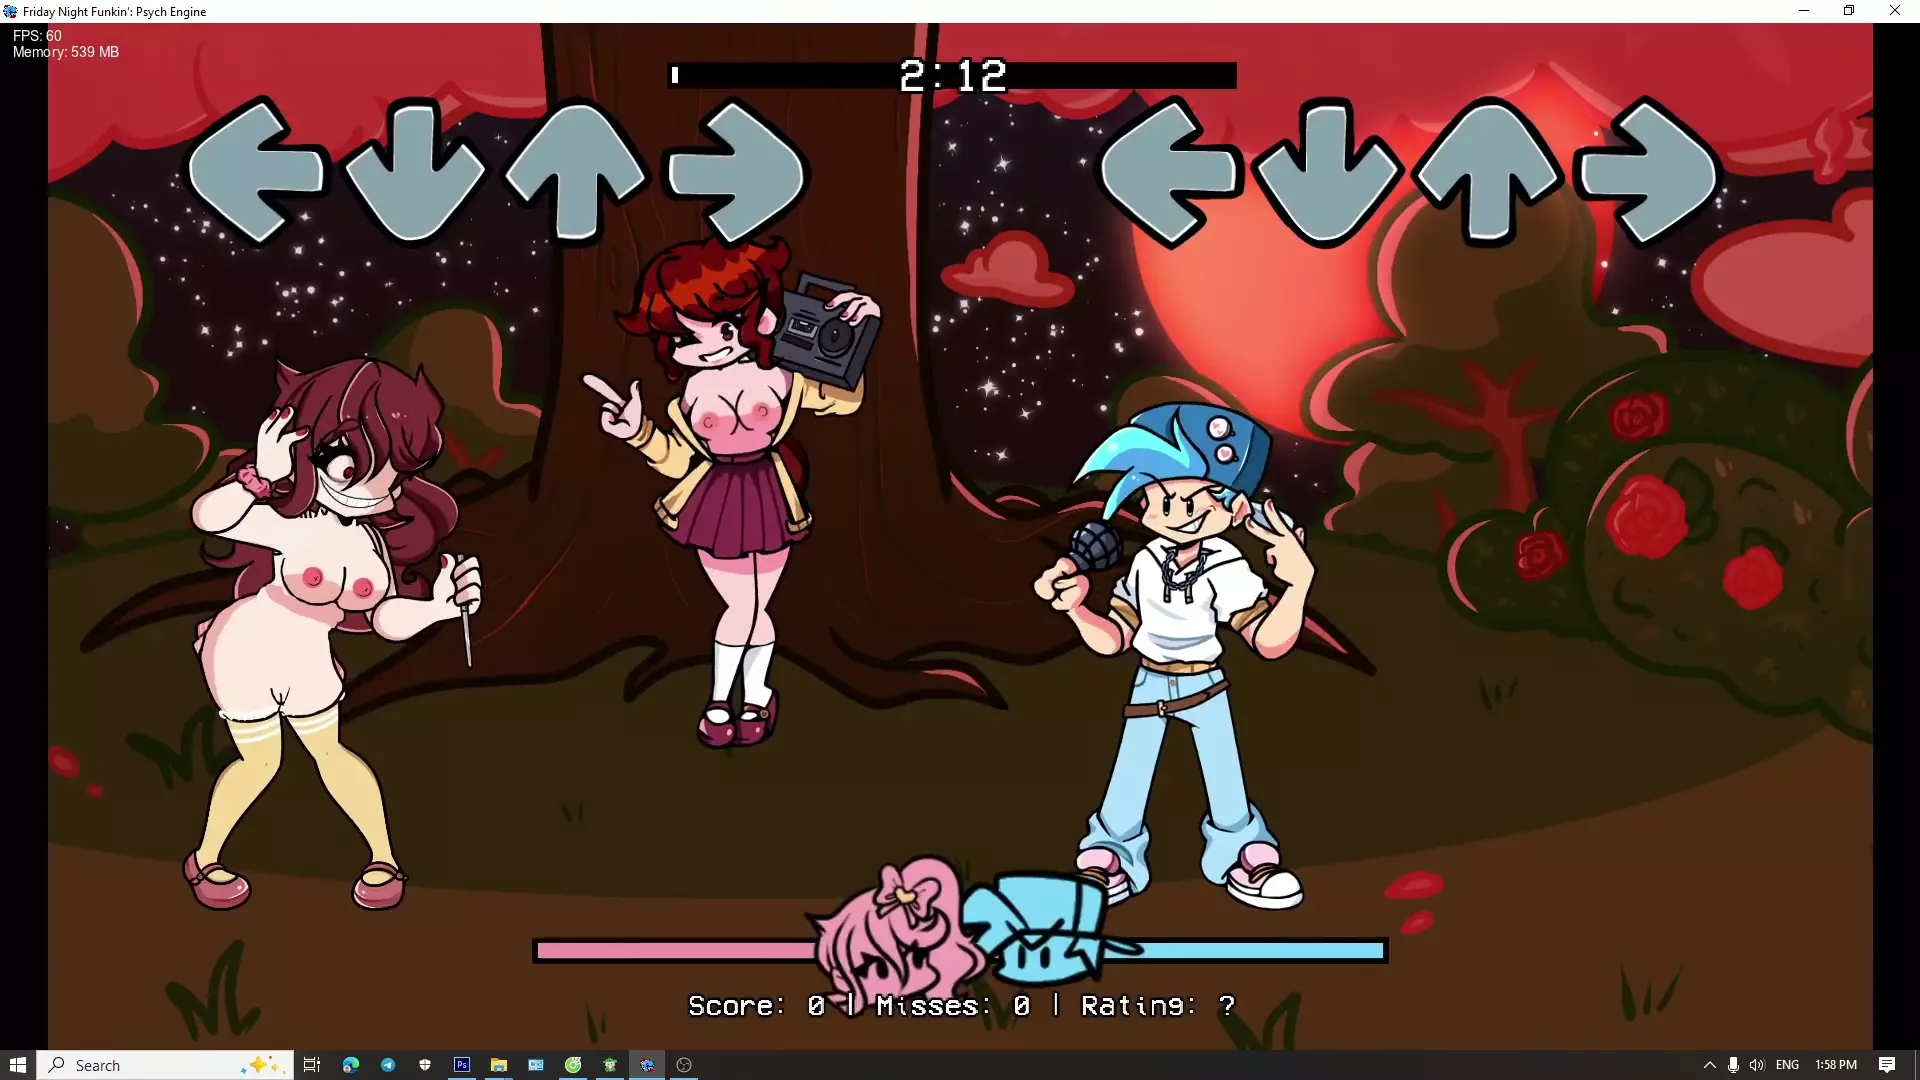Expand the hidden system tray icons chevron
This screenshot has height=1080, width=1920.
(1709, 1065)
